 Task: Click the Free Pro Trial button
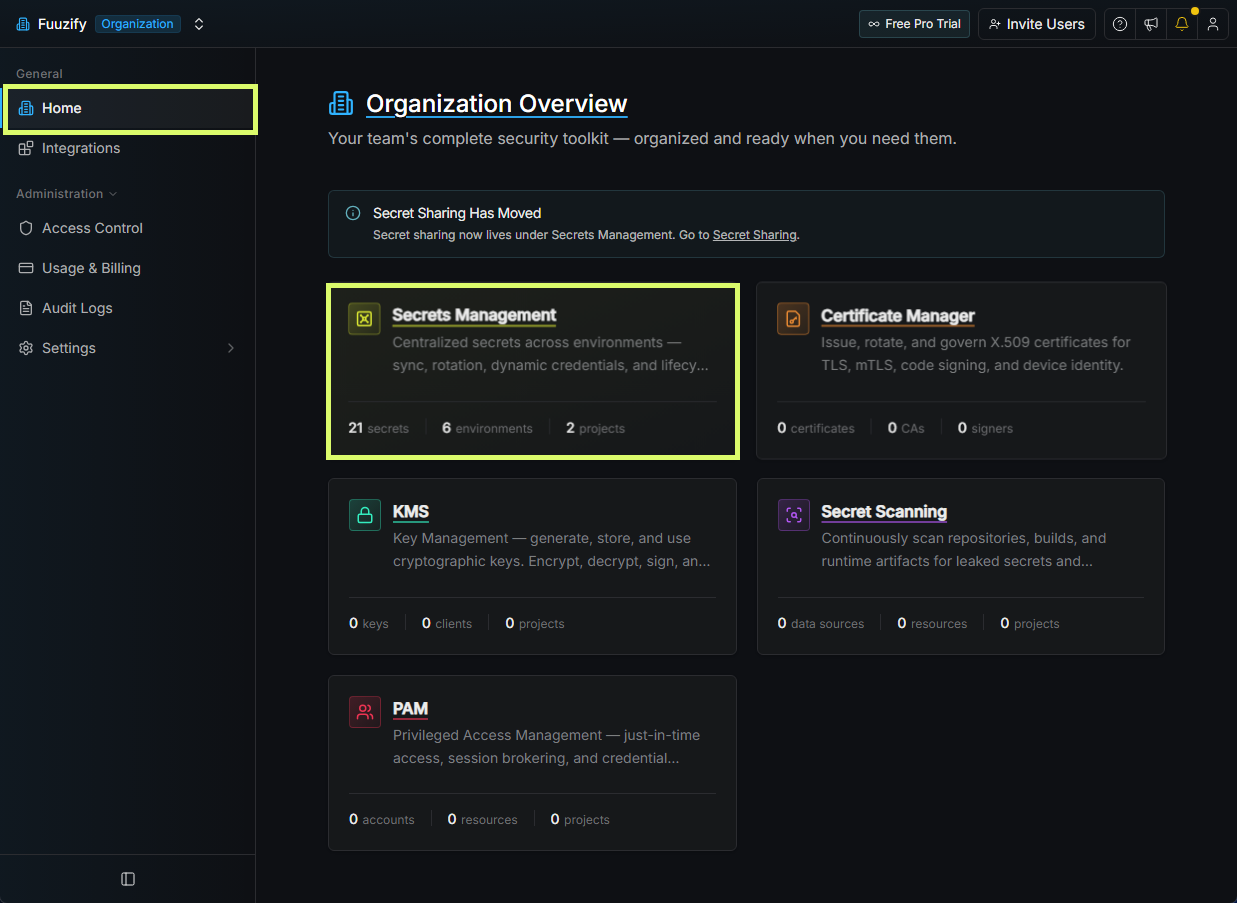[914, 24]
